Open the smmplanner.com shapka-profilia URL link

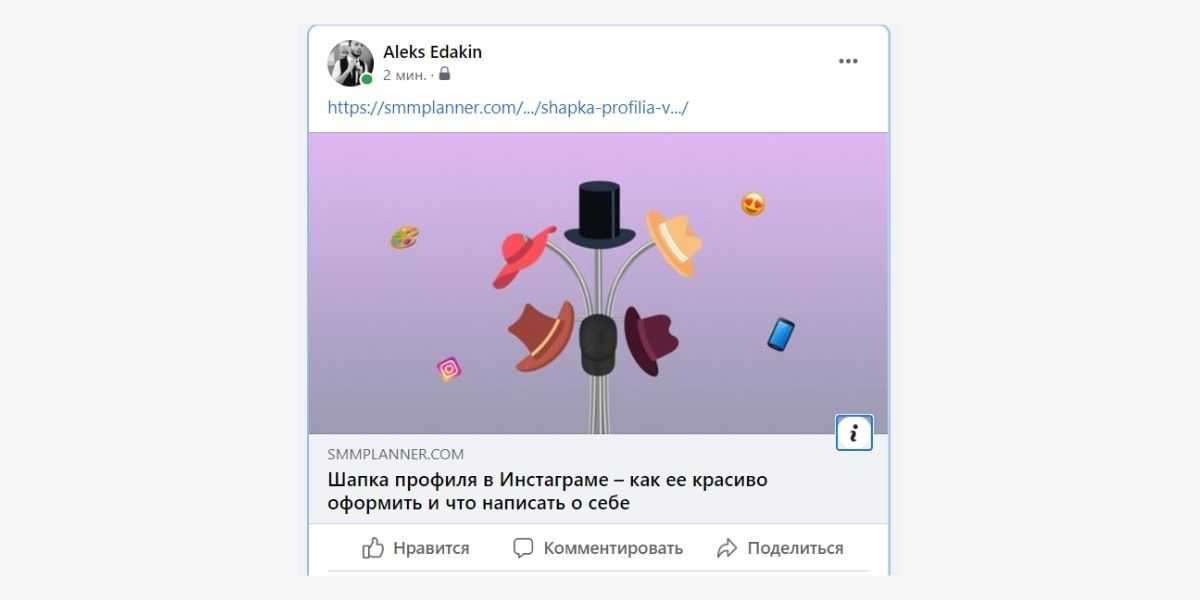point(508,107)
